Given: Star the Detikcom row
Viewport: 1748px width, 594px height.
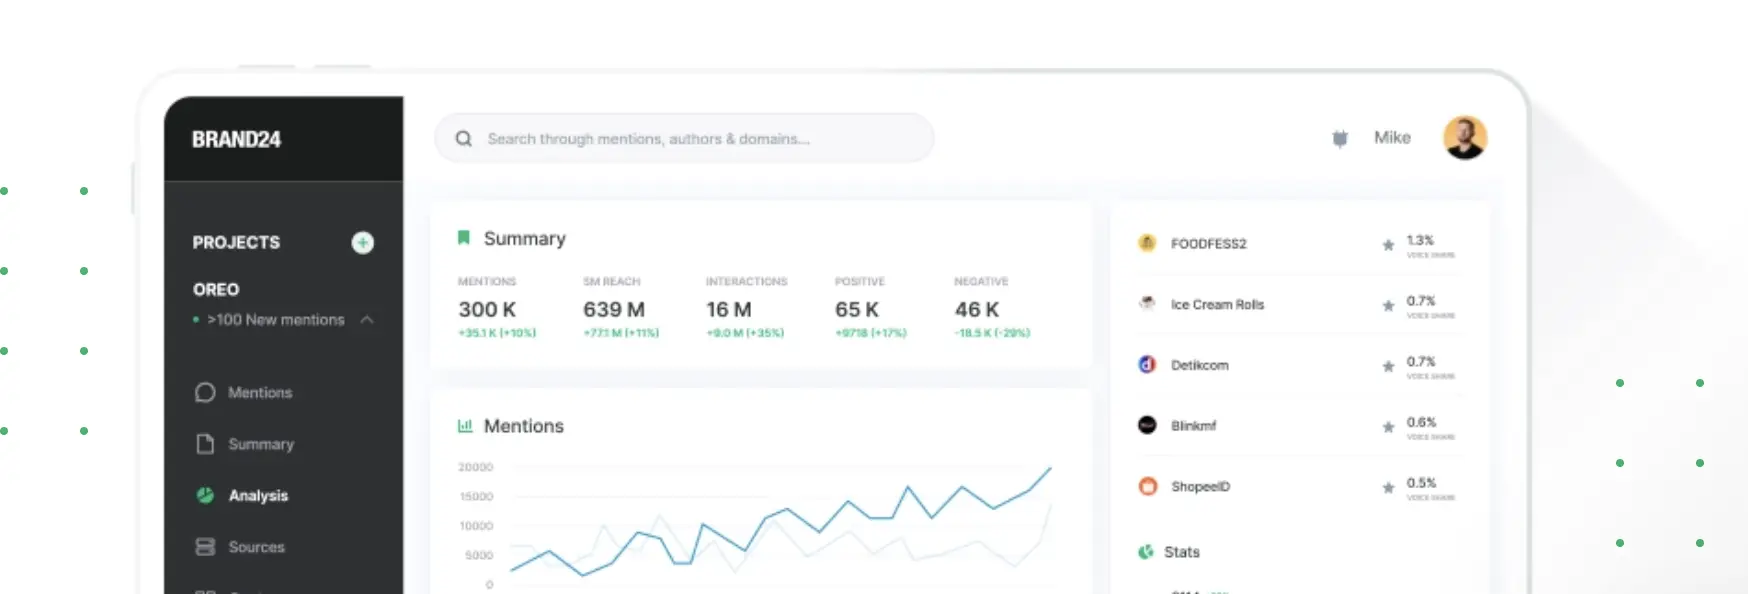Looking at the screenshot, I should tap(1388, 366).
